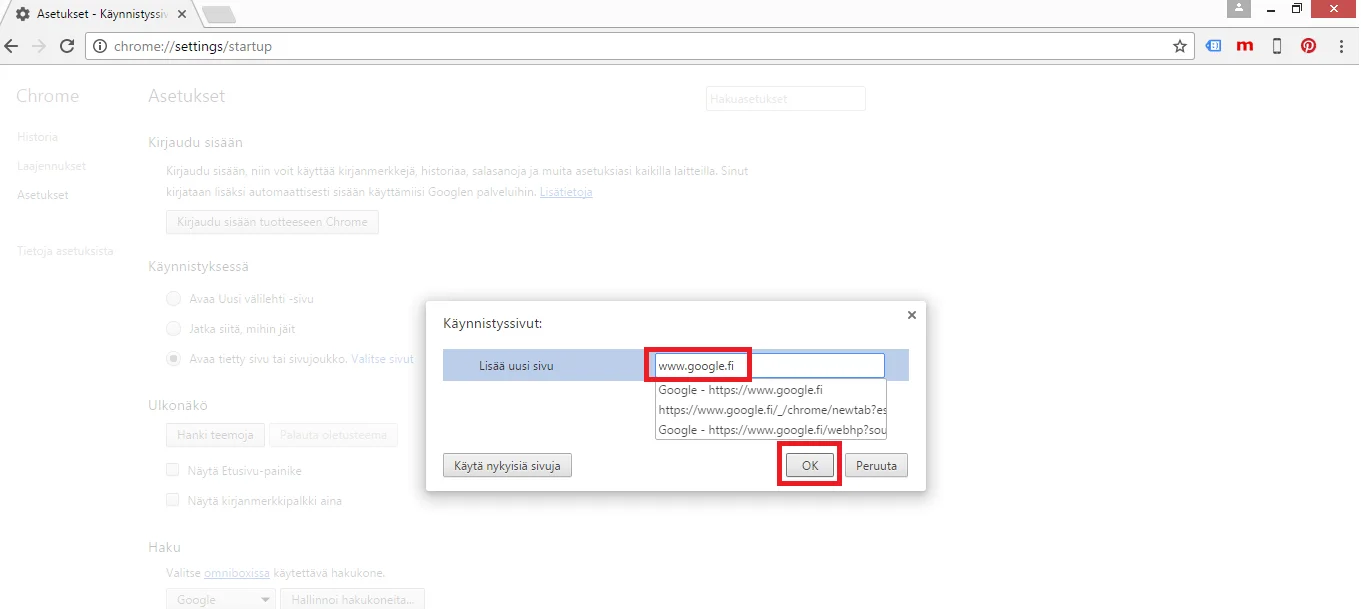The width and height of the screenshot is (1361, 609).
Task: Go back with browser back arrow
Action: coord(12,46)
